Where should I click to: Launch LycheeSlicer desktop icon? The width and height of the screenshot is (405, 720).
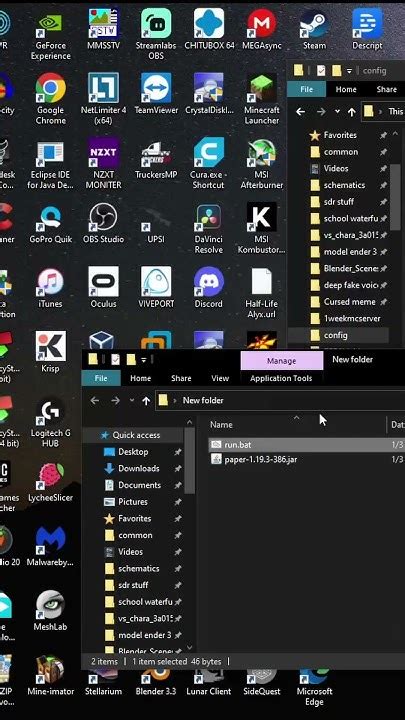pos(51,481)
